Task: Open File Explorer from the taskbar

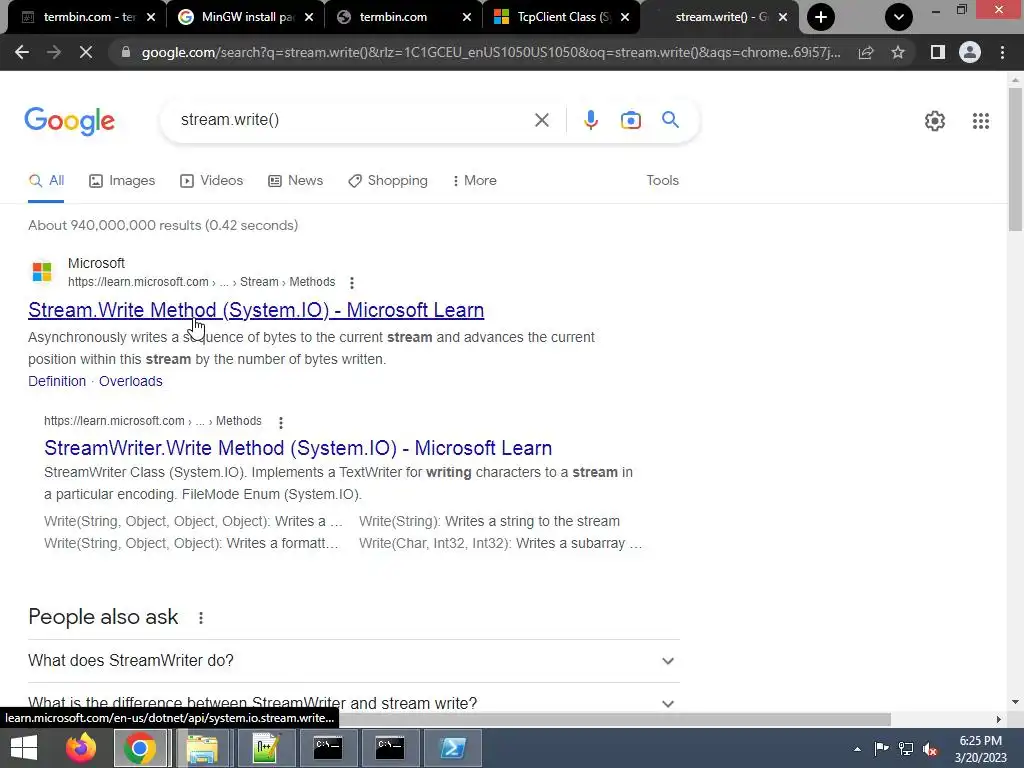Action: 202,748
